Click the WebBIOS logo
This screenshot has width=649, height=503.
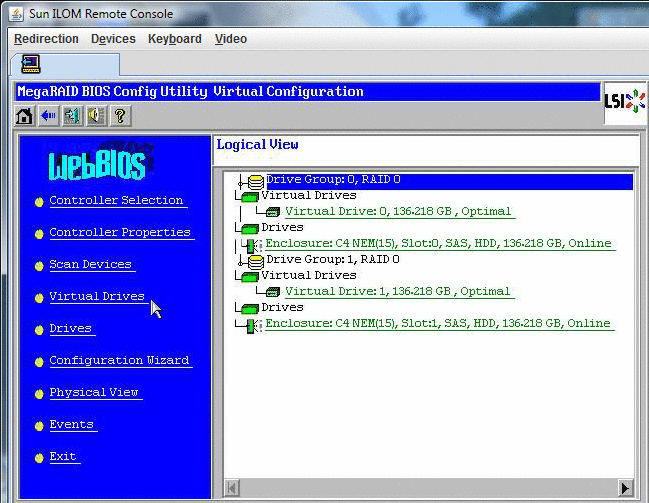[98, 164]
